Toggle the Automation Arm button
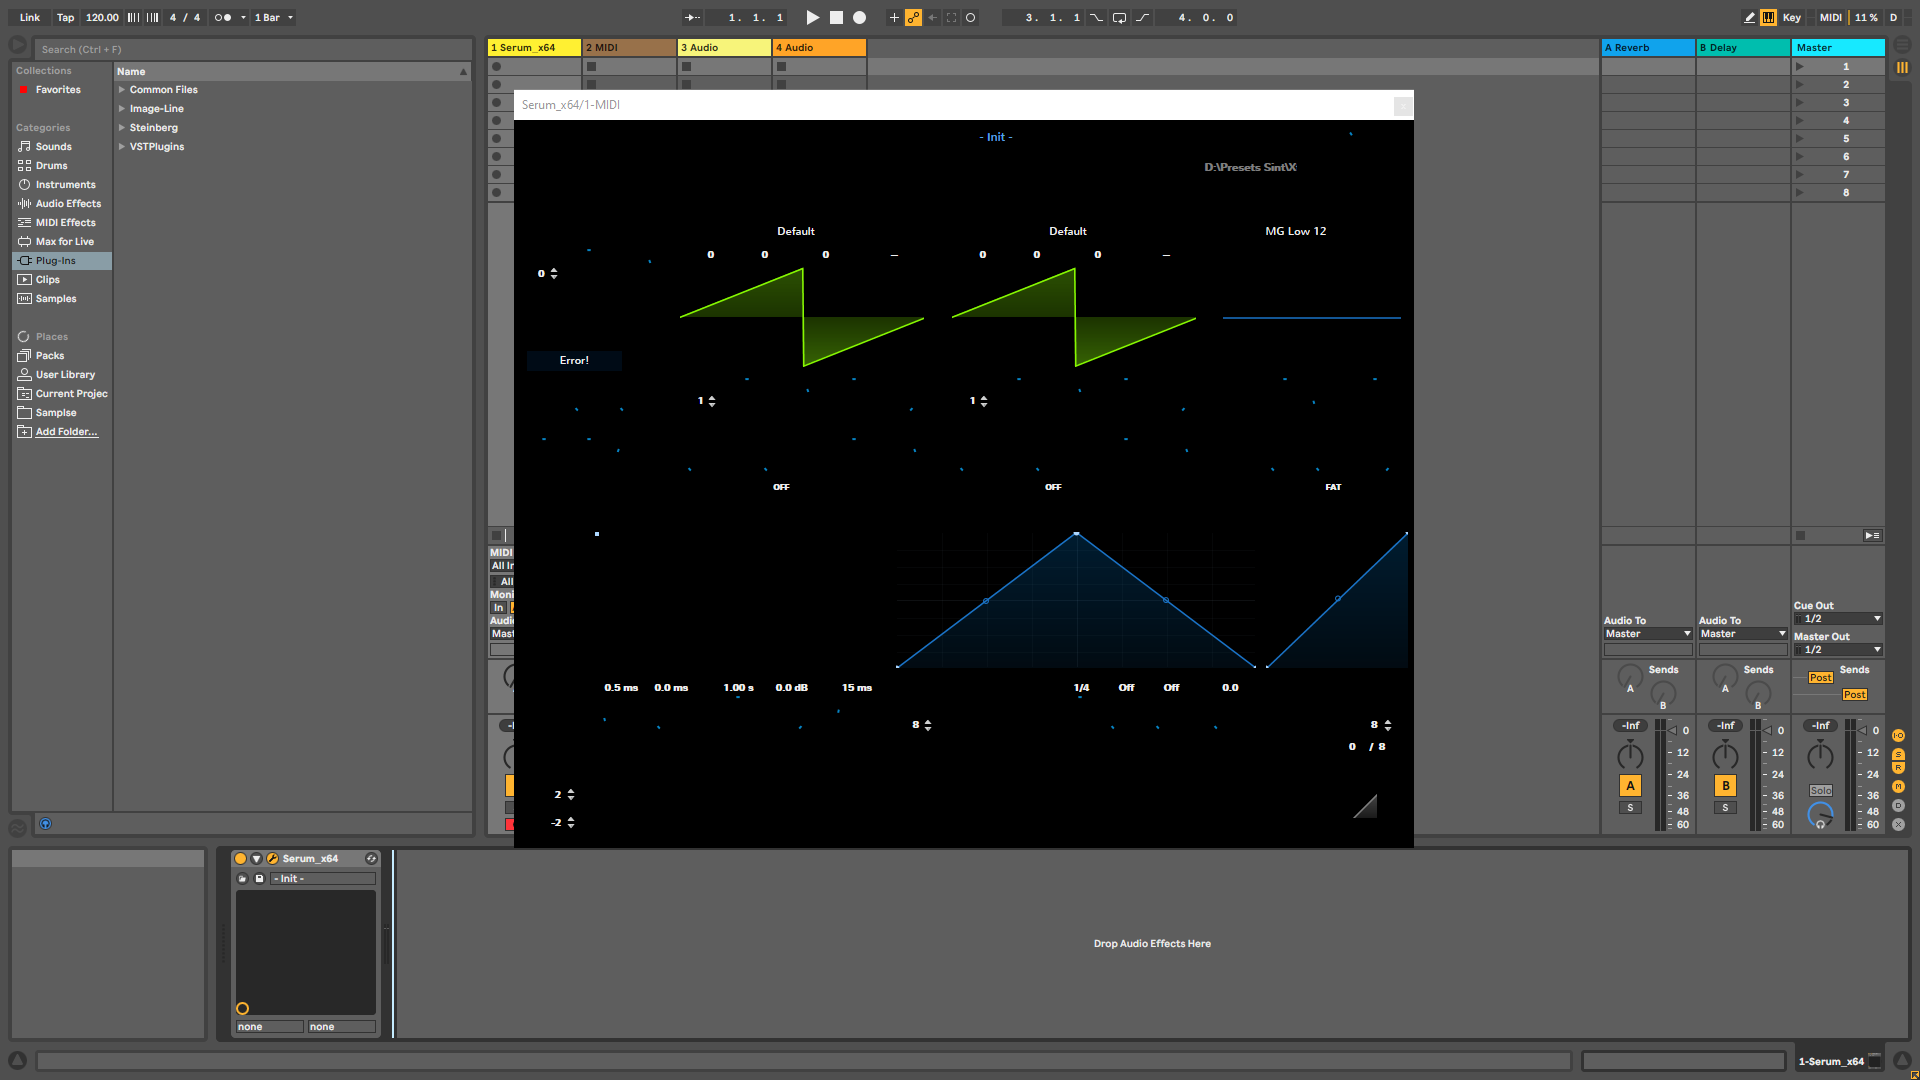 pyautogui.click(x=913, y=17)
